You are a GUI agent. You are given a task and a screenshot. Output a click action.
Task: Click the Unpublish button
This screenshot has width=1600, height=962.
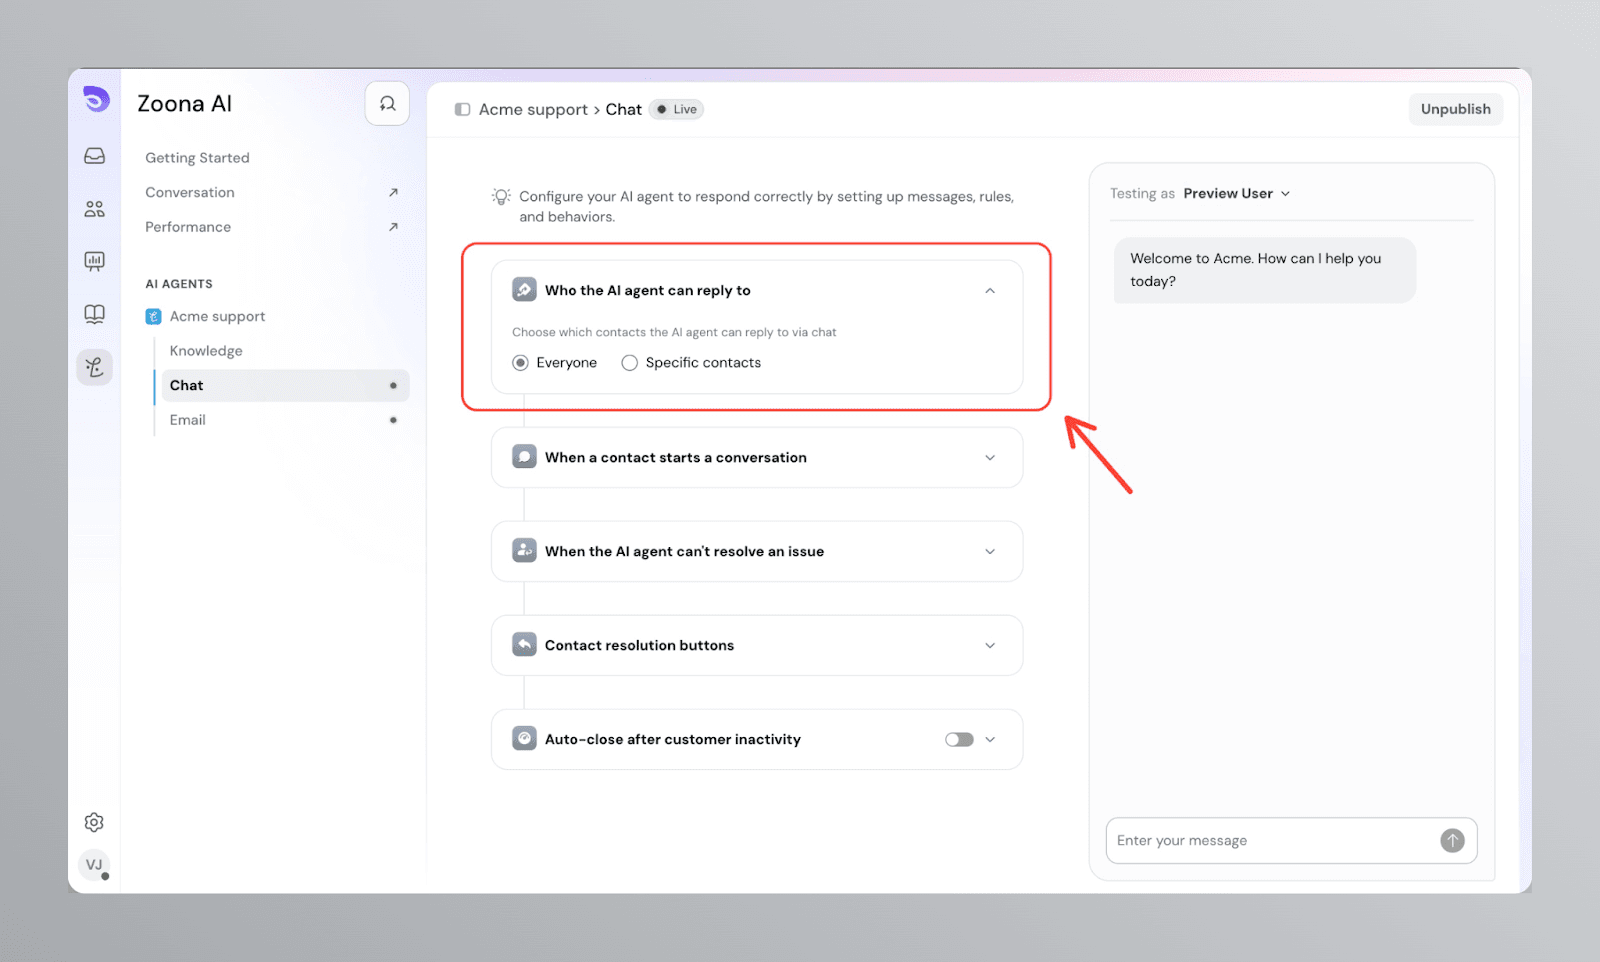[x=1456, y=109]
